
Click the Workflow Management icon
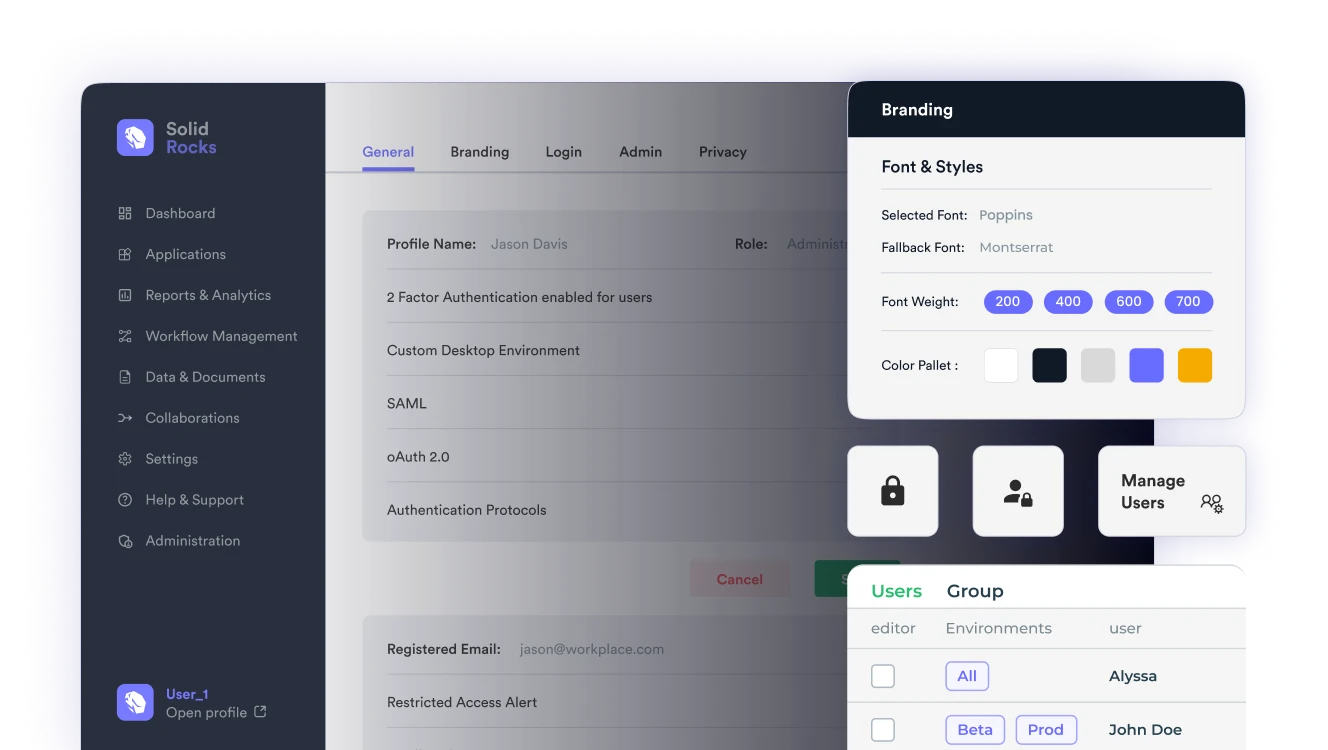[x=125, y=336]
